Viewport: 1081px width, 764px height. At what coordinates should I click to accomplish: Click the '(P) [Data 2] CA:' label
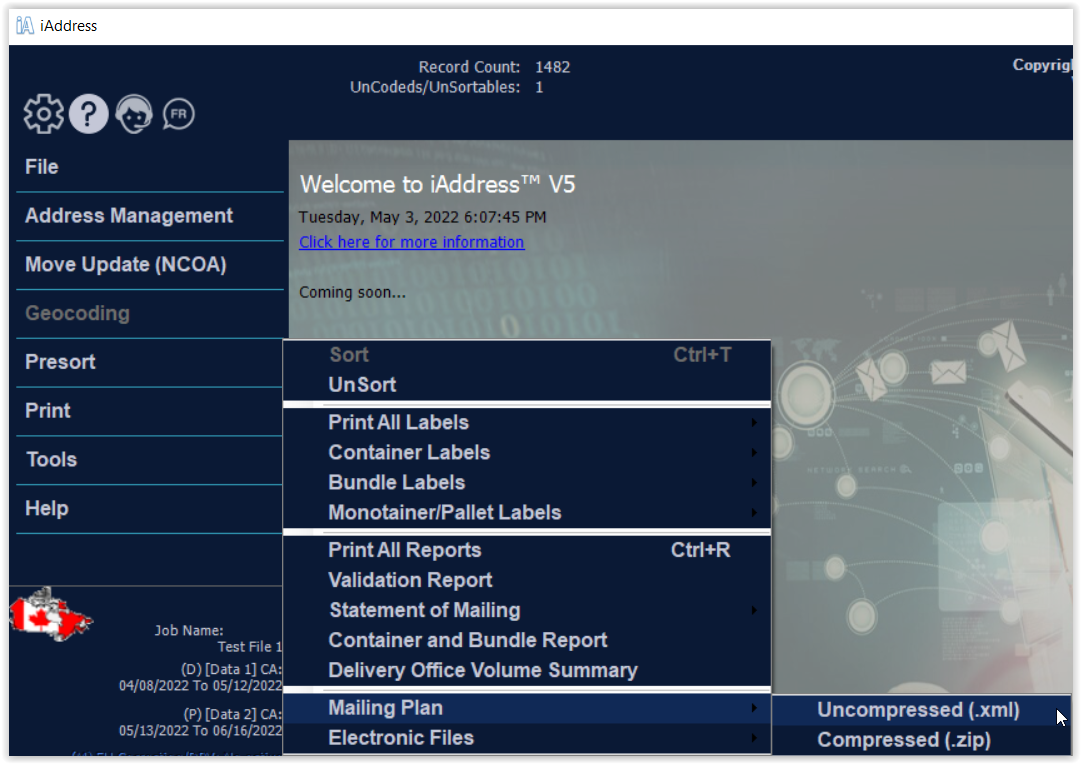click(233, 714)
